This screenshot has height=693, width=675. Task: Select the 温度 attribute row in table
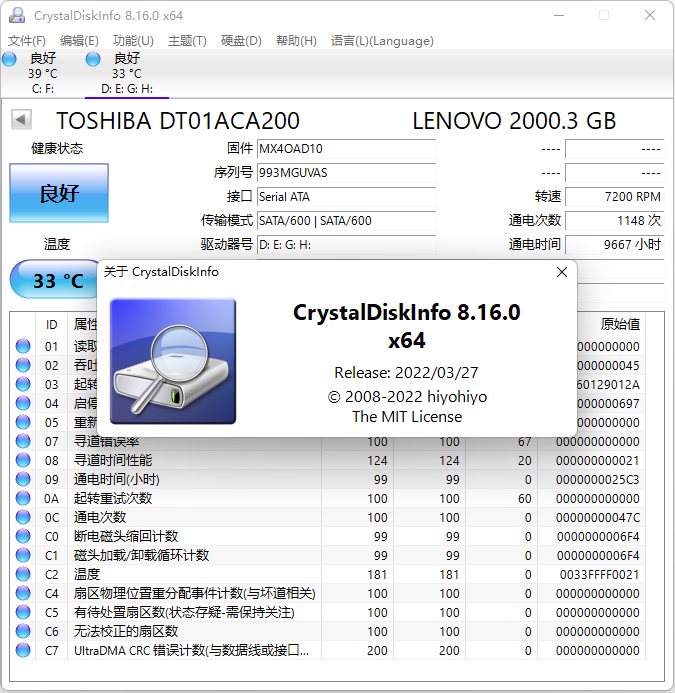coord(328,574)
